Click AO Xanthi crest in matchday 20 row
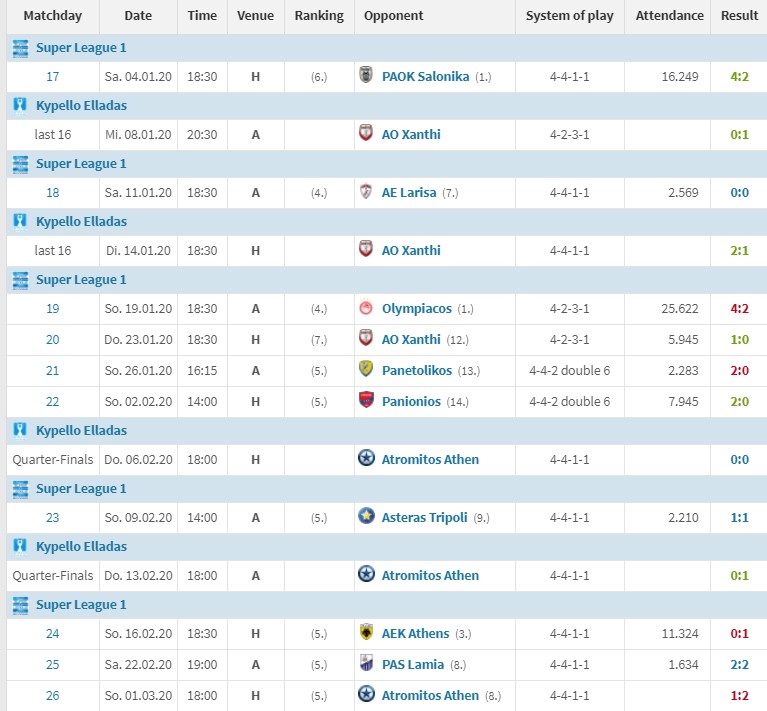This screenshot has height=711, width=767. [366, 338]
